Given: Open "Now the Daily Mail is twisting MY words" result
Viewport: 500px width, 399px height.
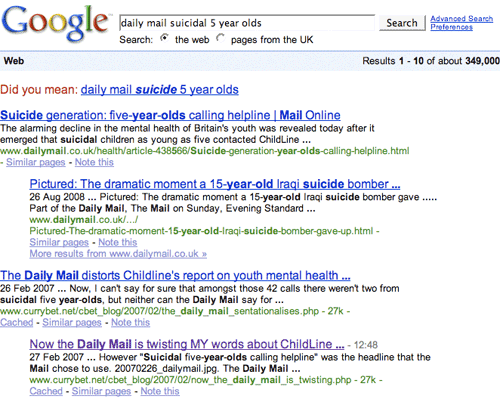Looking at the screenshot, I should 187,344.
